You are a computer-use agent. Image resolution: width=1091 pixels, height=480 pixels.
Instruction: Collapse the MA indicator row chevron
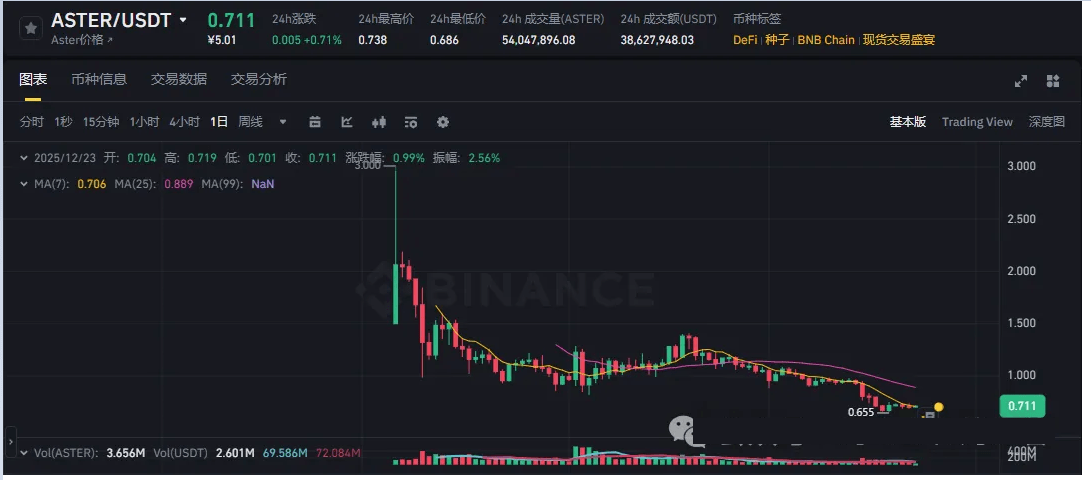25,184
